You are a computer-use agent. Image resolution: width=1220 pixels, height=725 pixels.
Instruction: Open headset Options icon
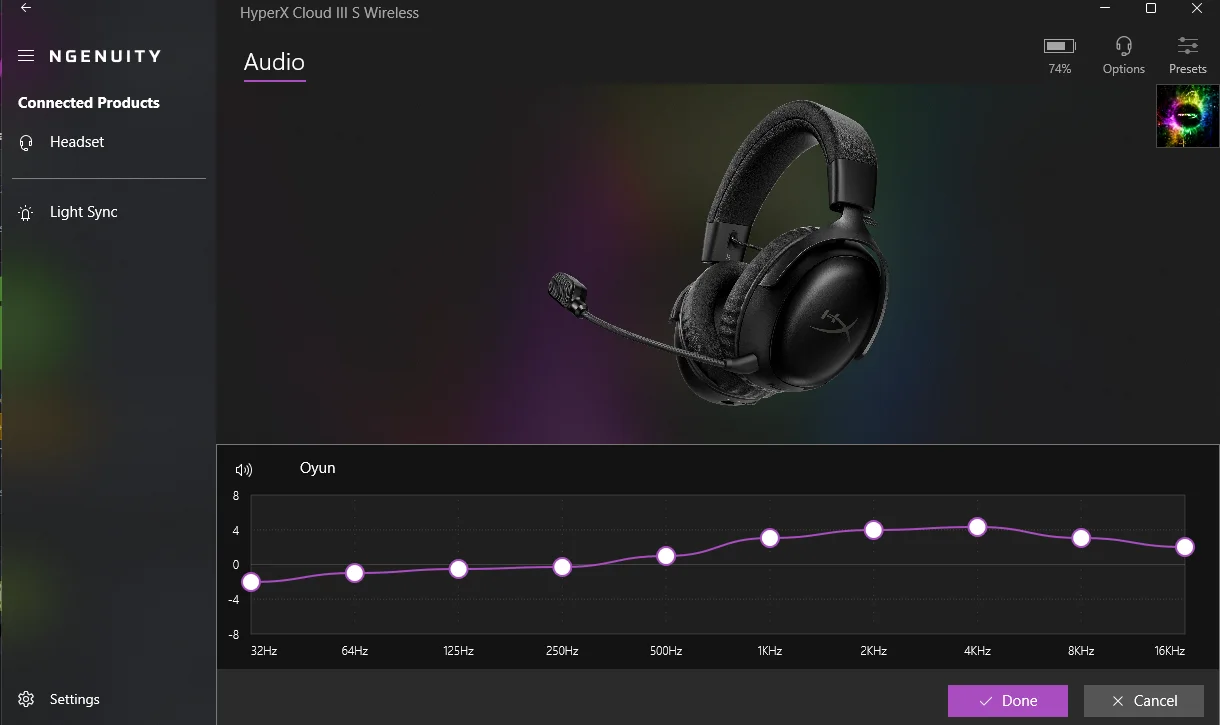click(1123, 46)
